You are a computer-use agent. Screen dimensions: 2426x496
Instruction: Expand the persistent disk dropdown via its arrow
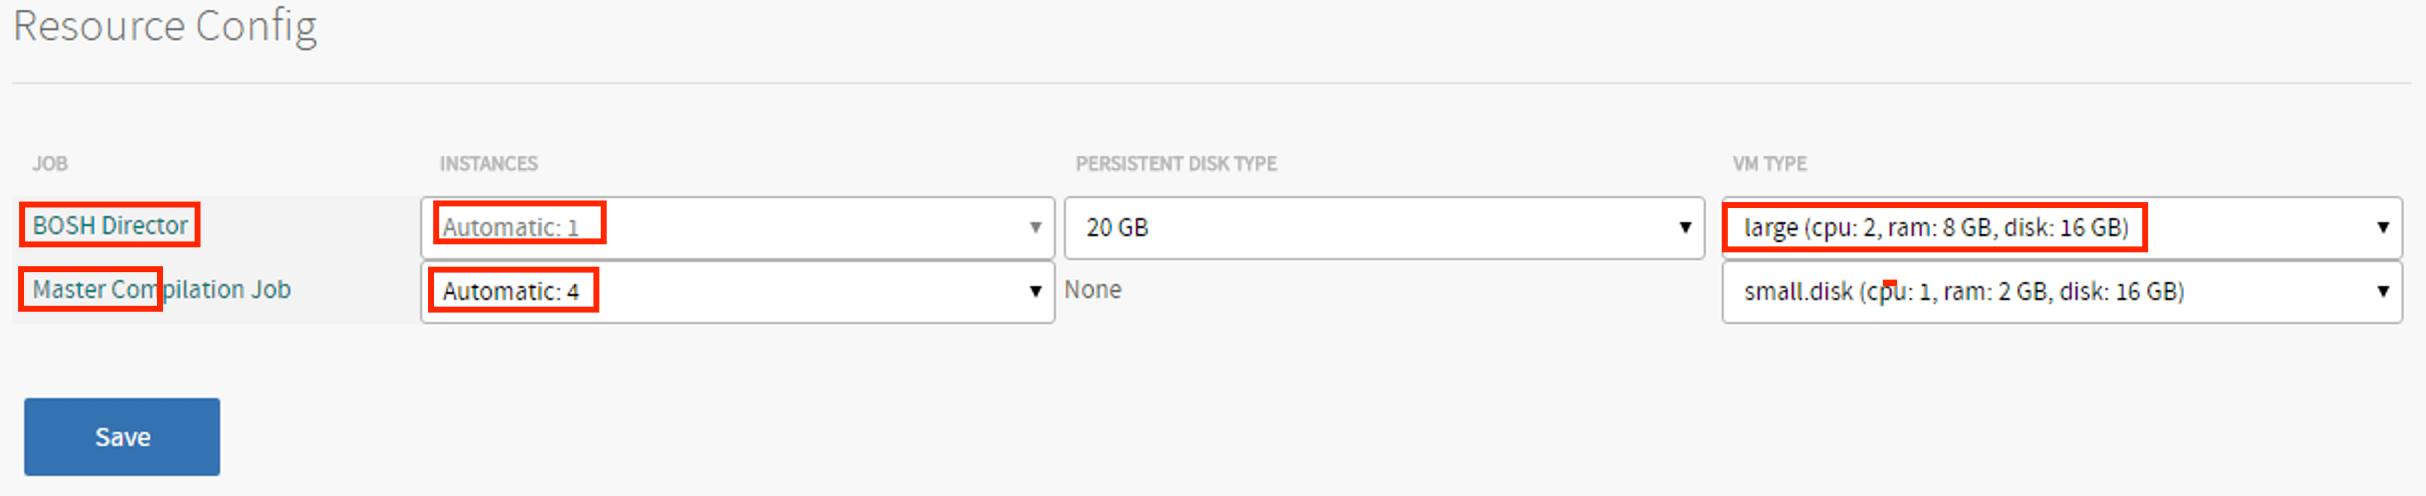tap(1685, 228)
